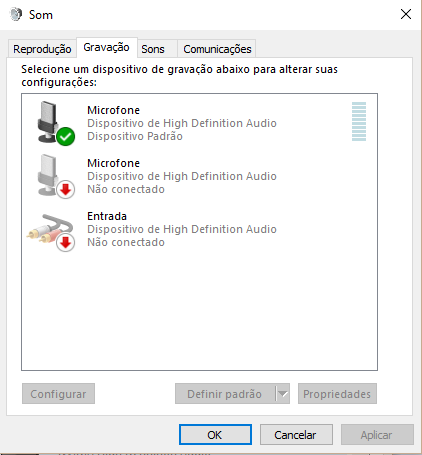Open the Comunicações tab

coord(217,49)
